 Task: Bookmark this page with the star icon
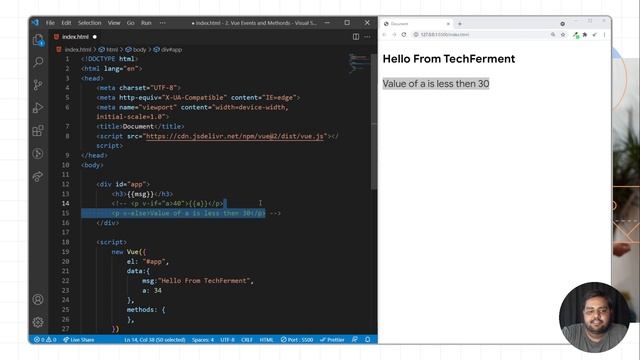point(563,35)
